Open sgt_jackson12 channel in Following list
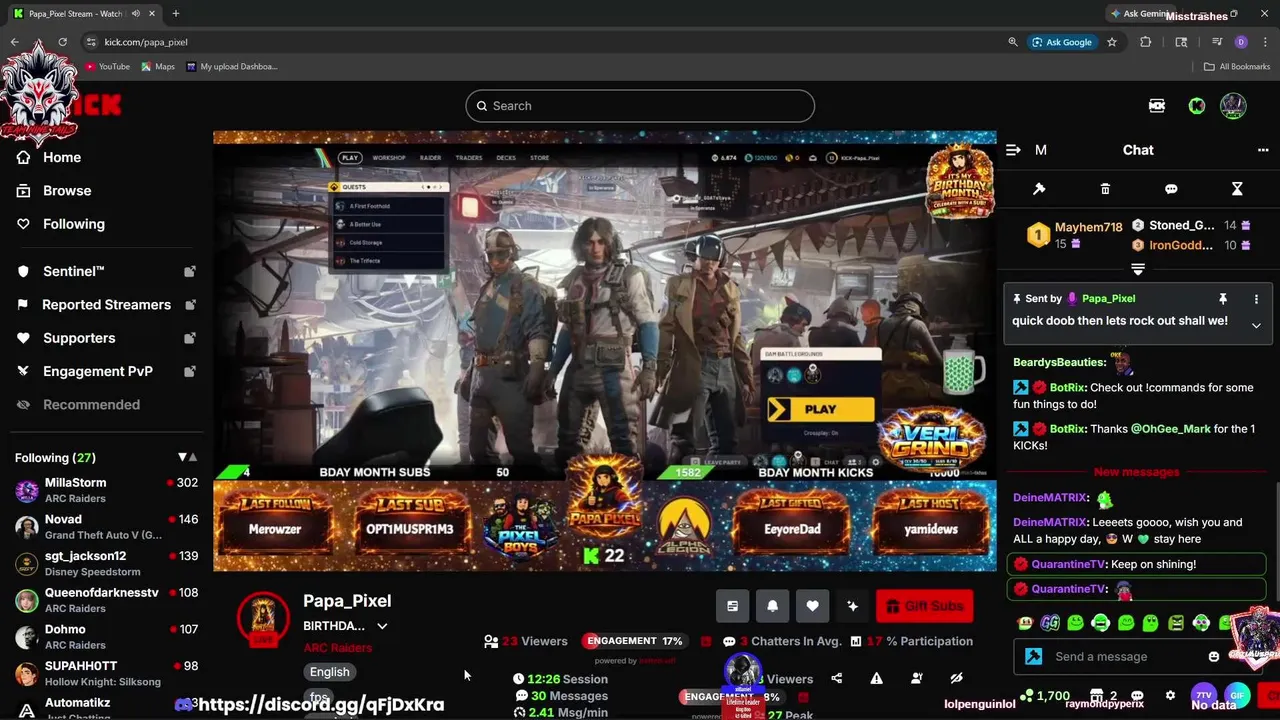 pos(106,564)
